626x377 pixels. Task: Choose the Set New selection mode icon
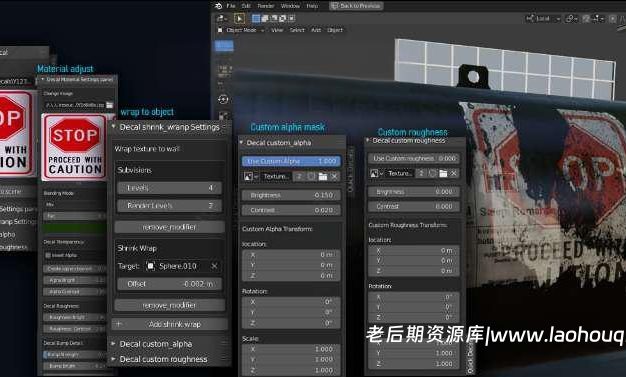tap(256, 18)
